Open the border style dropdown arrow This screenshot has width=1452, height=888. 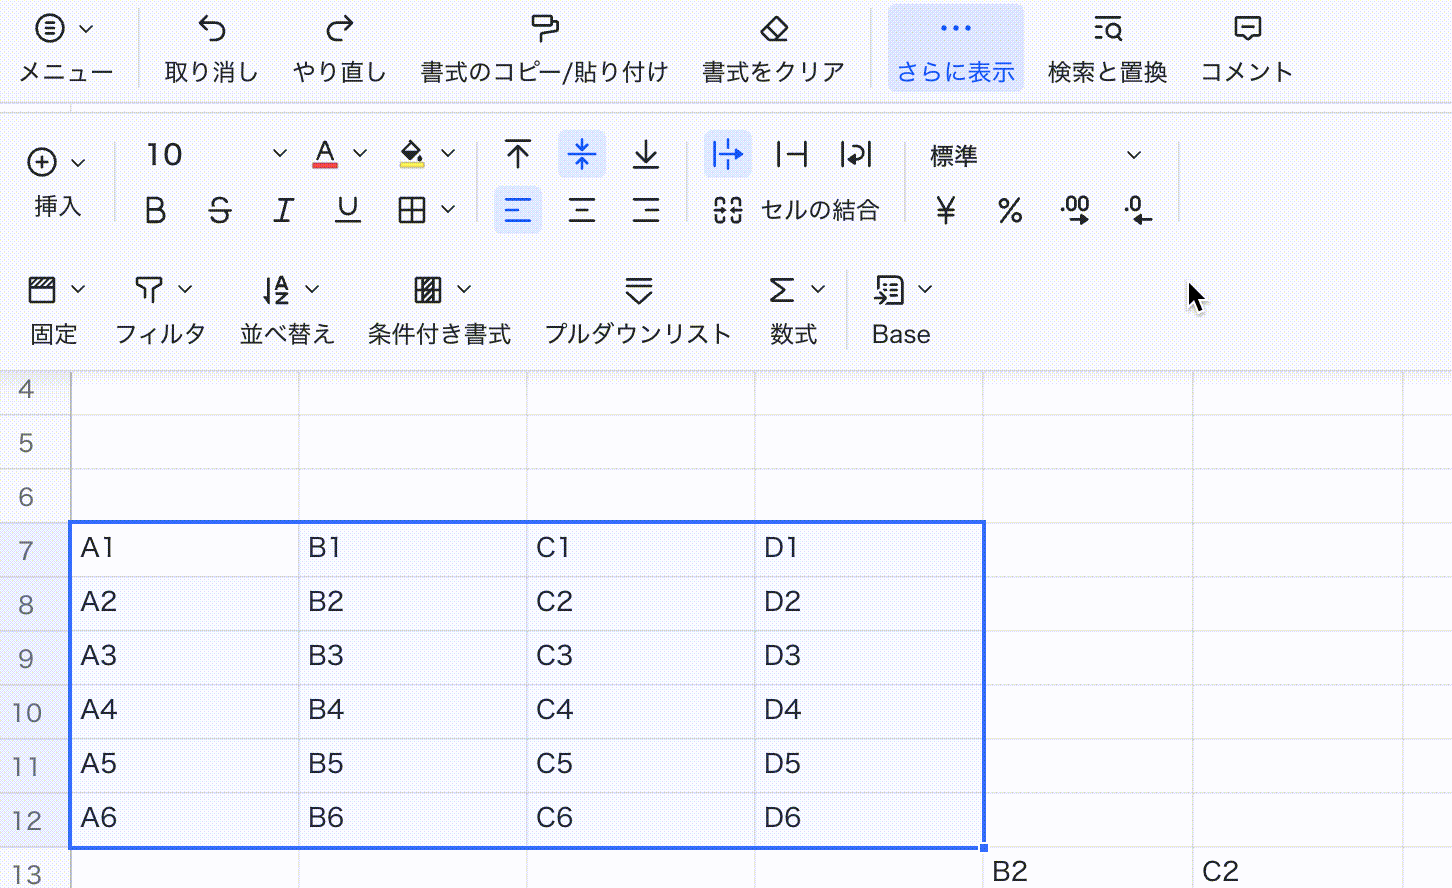coord(448,210)
